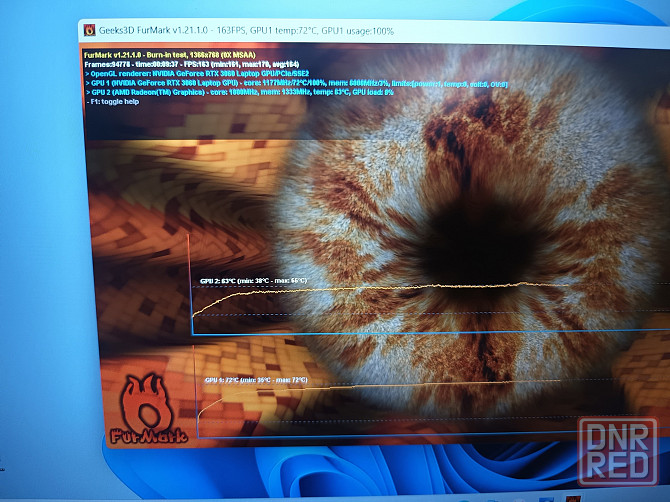Click the Geeks3D FurMark window title text
The height and width of the screenshot is (502, 670).
click(246, 31)
